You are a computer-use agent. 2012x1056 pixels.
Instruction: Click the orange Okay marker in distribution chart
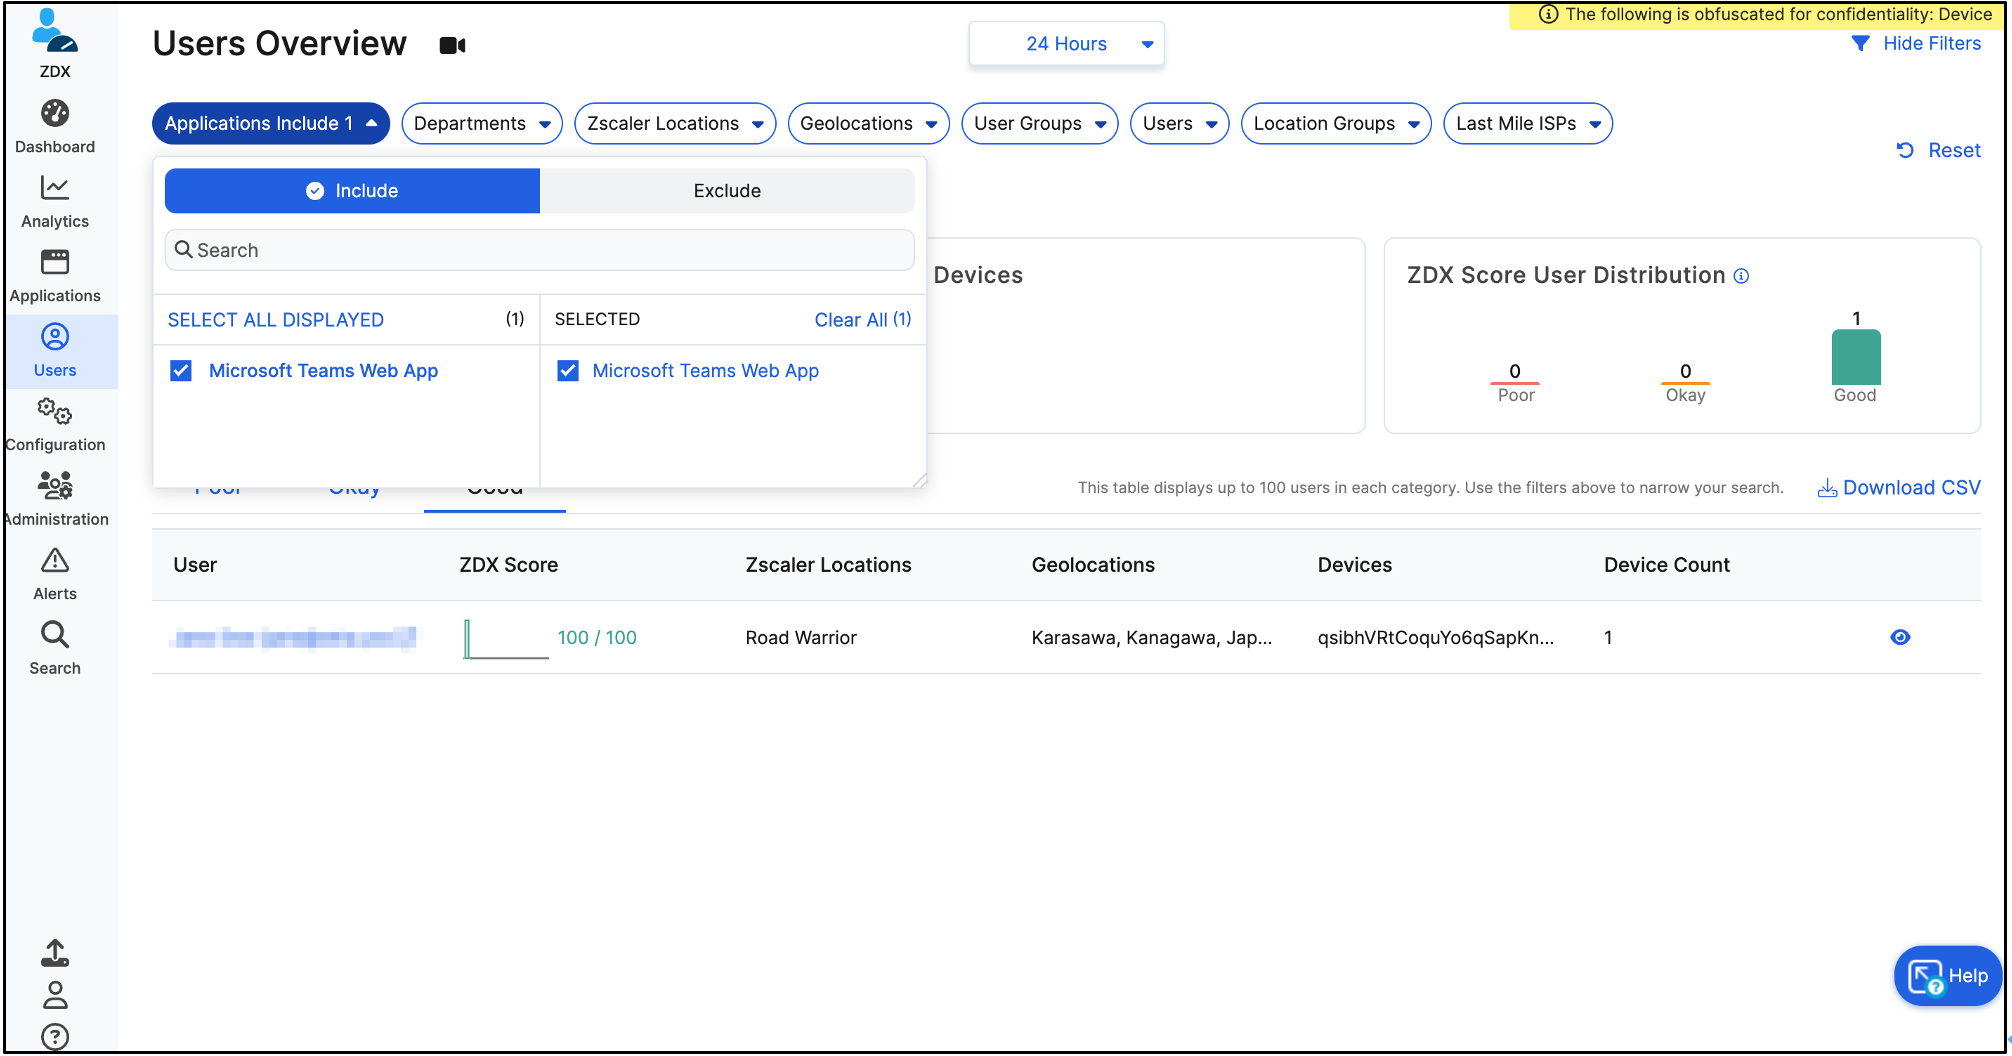[x=1685, y=383]
